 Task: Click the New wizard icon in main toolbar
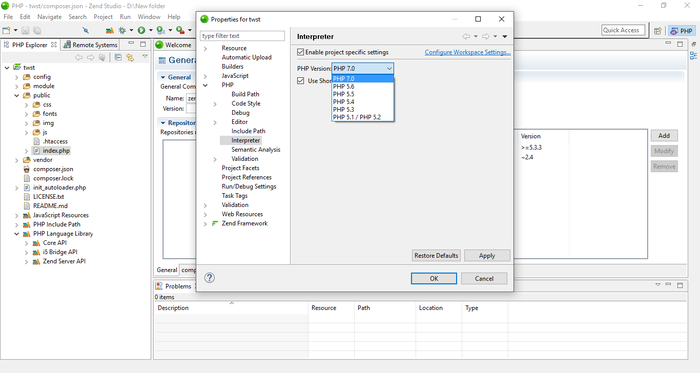[x=6, y=30]
